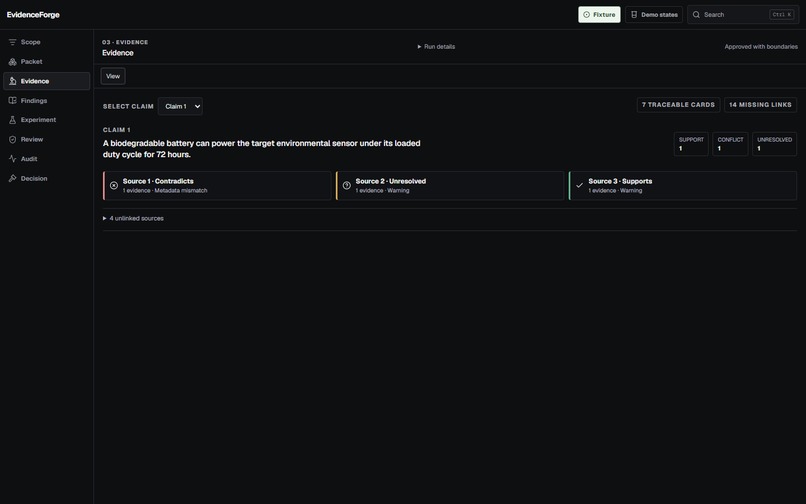Viewport: 806px width, 504px height.
Task: Click the Evidence microscope icon in sidebar
Action: pyautogui.click(x=12, y=81)
